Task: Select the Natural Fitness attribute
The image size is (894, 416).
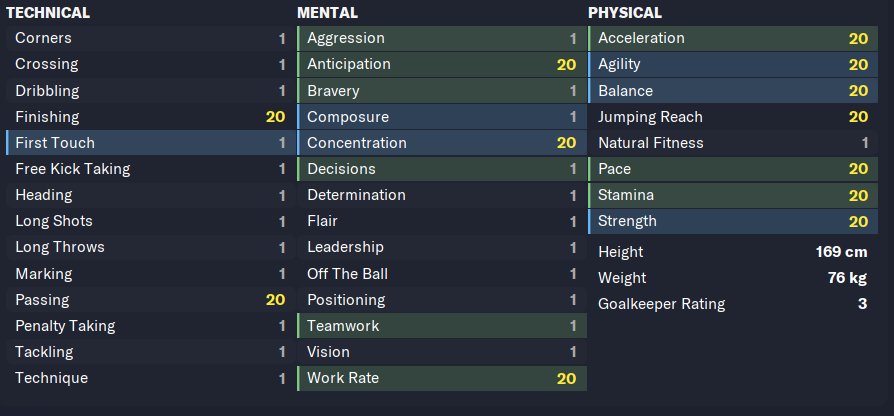Action: pyautogui.click(x=733, y=142)
